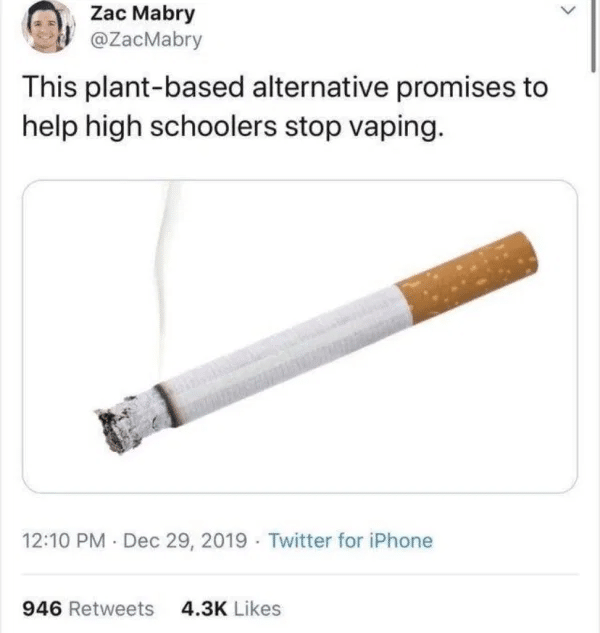Open Zac Mabry's profile picture

[48, 27]
